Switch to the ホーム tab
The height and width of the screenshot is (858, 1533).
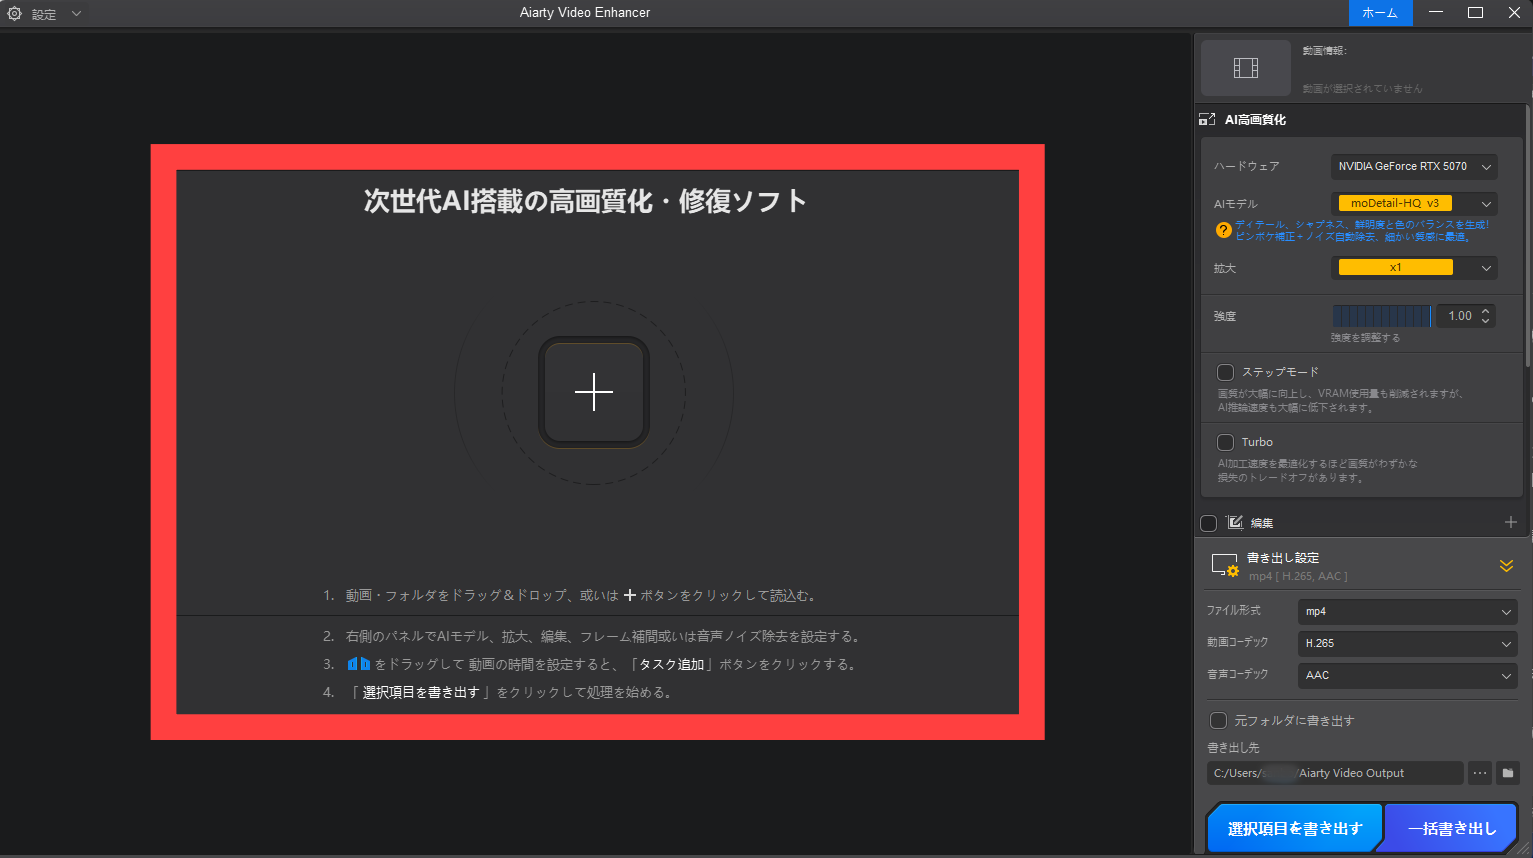[x=1380, y=12]
